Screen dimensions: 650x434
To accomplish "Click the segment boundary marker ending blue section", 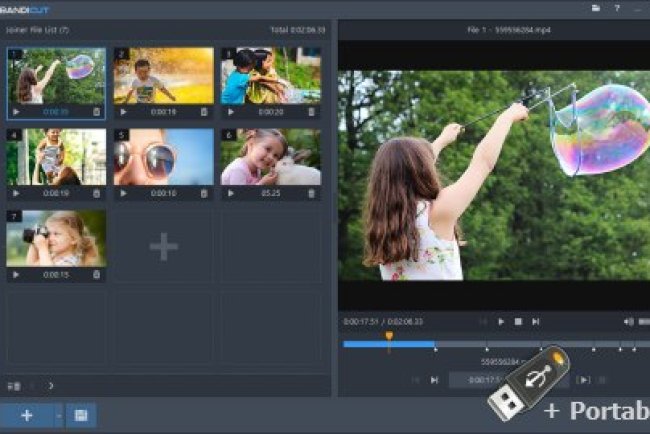I will (435, 350).
